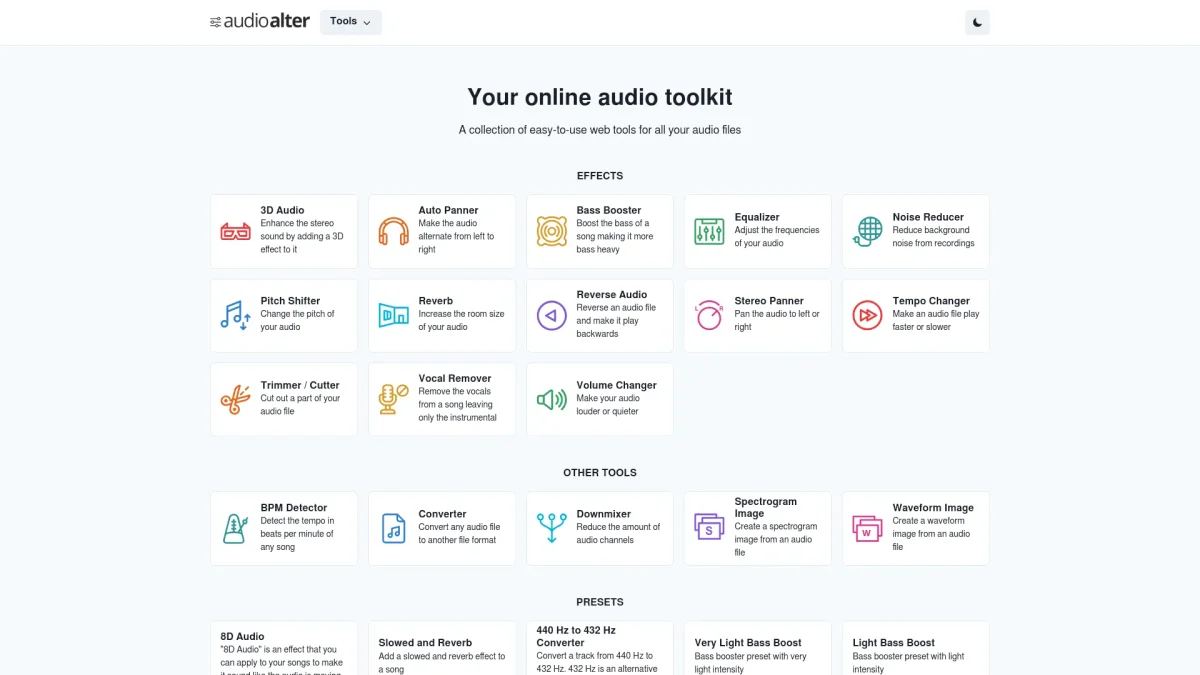Open the Volume Changer tool card
This screenshot has height=675, width=1200.
tap(600, 399)
